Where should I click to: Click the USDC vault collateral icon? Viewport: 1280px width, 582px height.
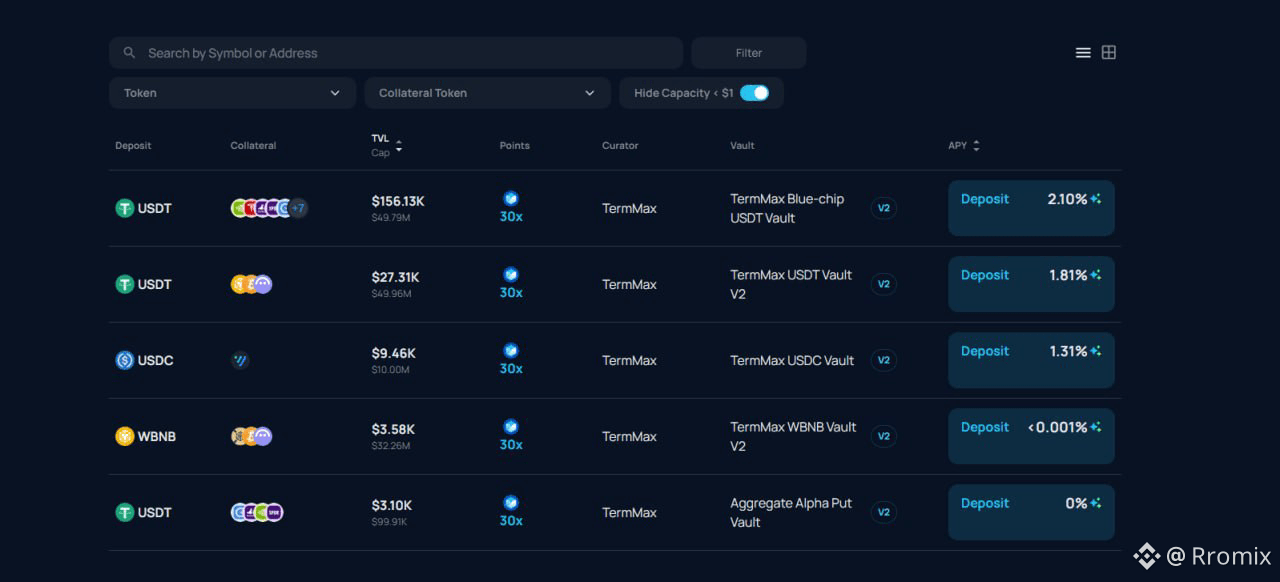(x=240, y=360)
